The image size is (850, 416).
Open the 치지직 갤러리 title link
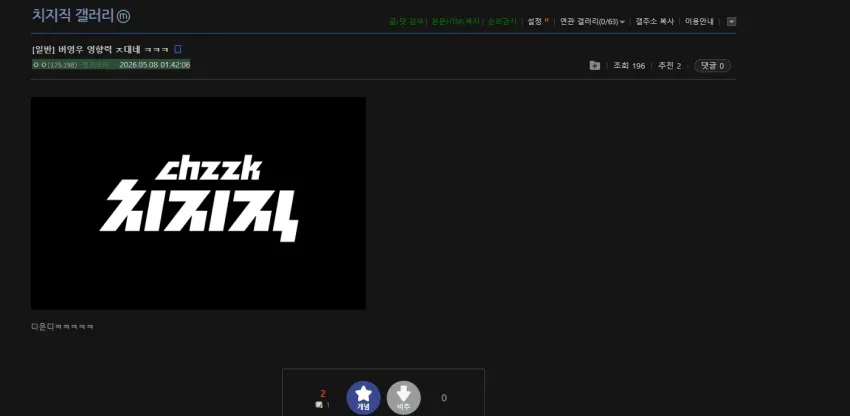[73, 16]
